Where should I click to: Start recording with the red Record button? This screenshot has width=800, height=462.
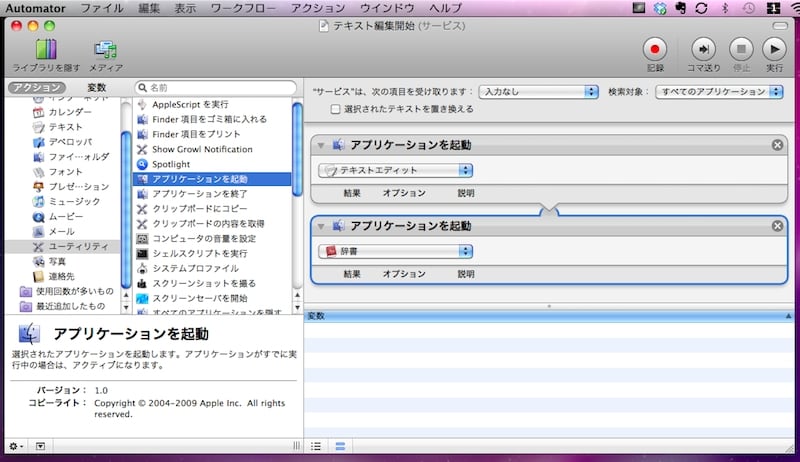pos(655,49)
